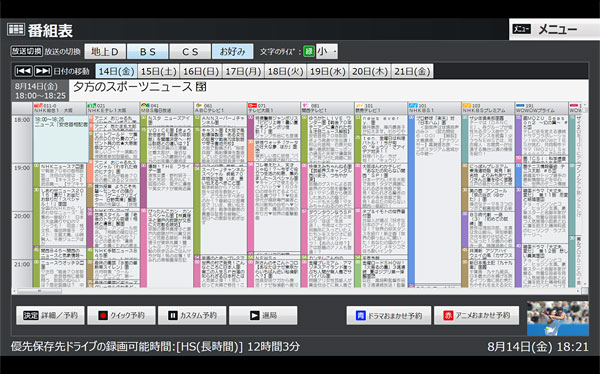Select the 15日(土) date tab
Viewport: 600px width, 374px height.
click(x=158, y=71)
